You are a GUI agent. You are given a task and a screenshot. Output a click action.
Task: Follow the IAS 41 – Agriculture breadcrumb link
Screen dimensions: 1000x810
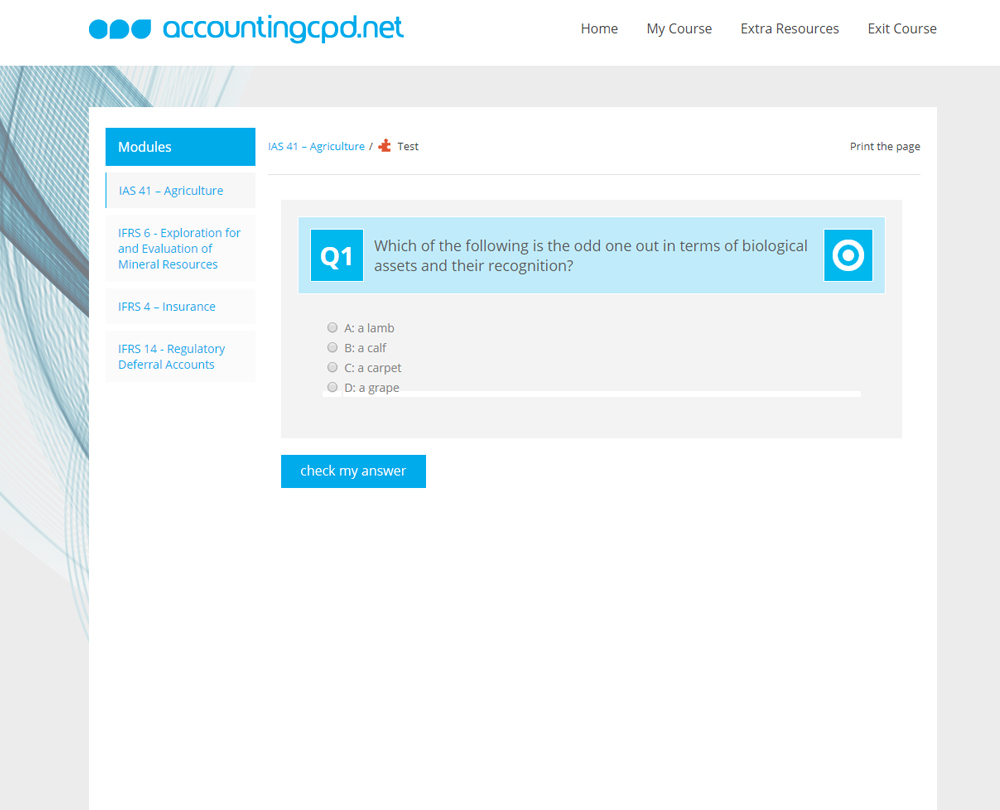point(316,147)
